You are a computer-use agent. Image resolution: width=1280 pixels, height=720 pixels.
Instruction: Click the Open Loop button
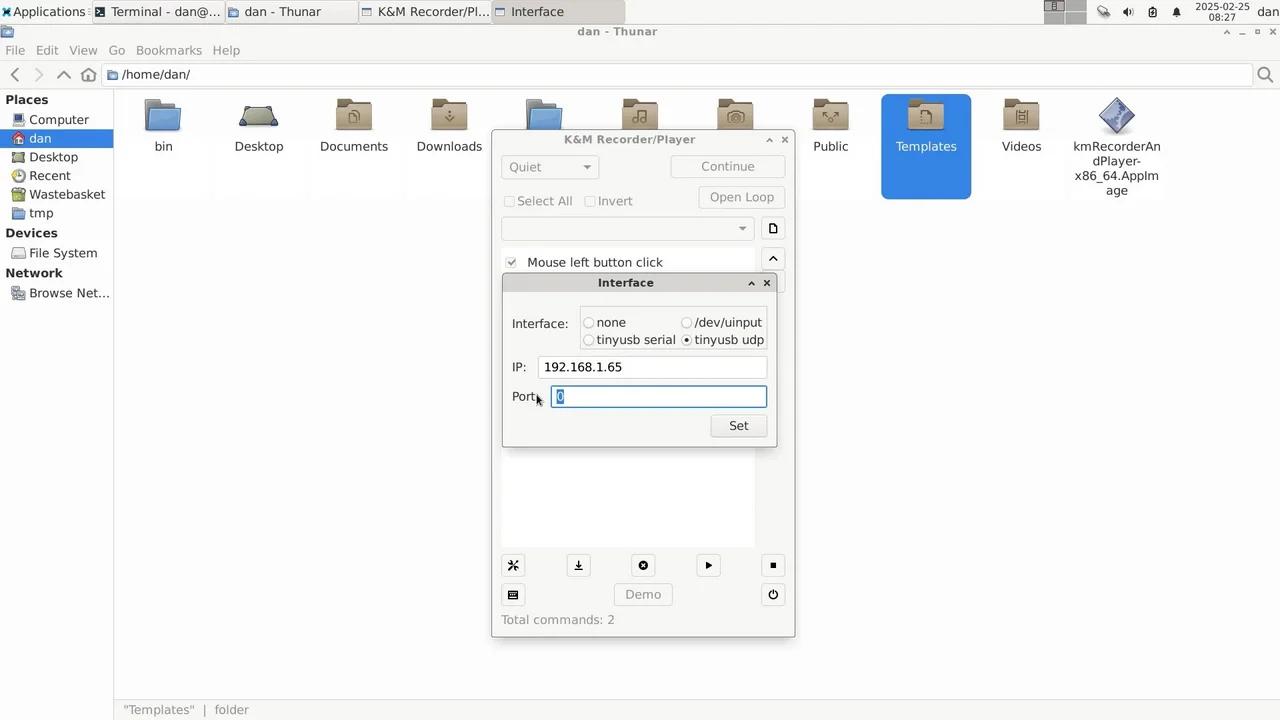pyautogui.click(x=742, y=197)
